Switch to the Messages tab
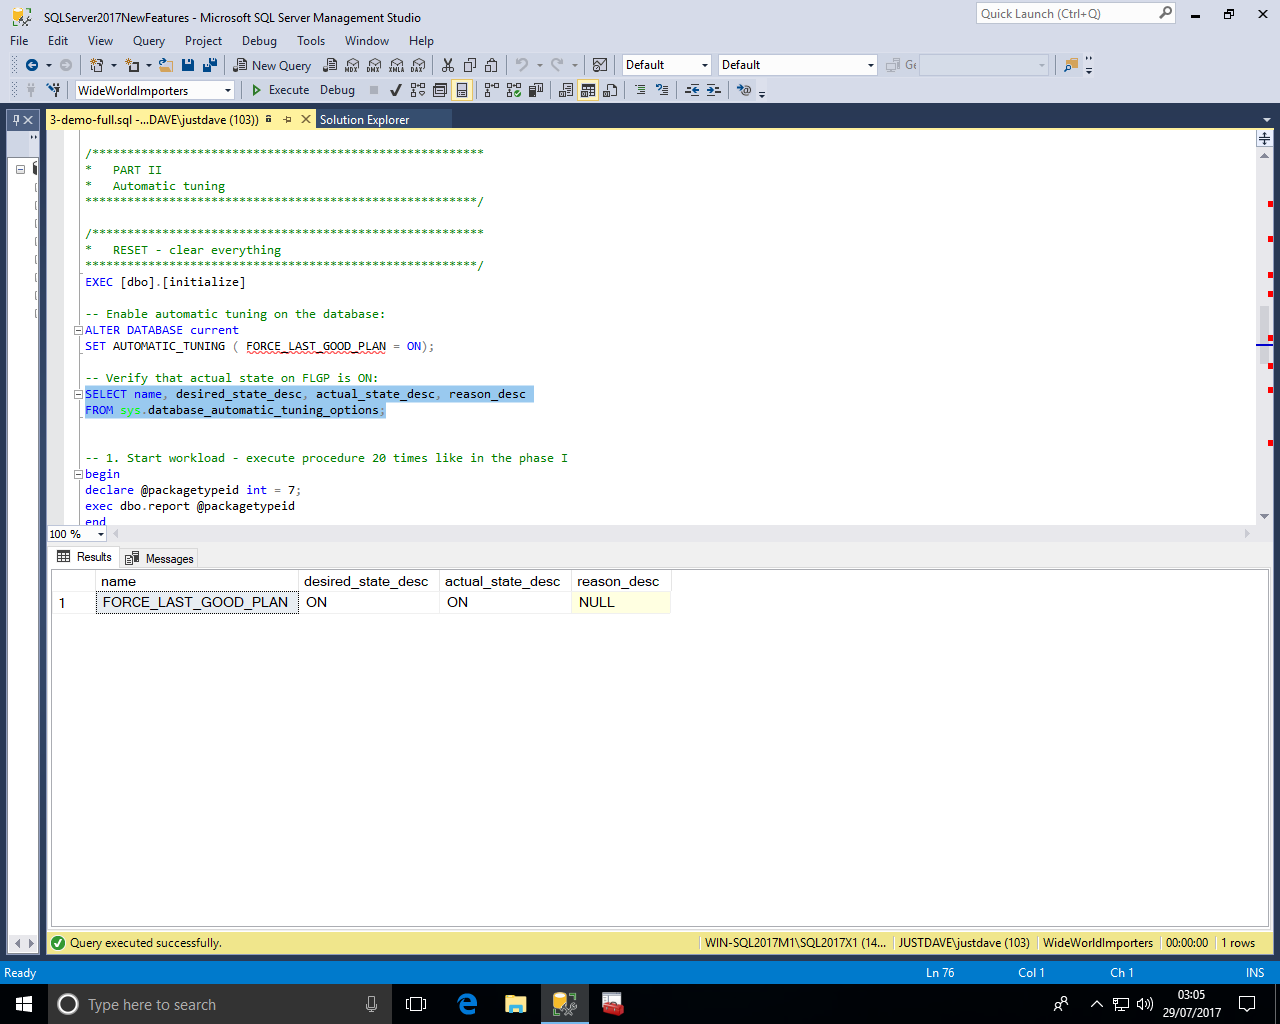 pos(160,558)
